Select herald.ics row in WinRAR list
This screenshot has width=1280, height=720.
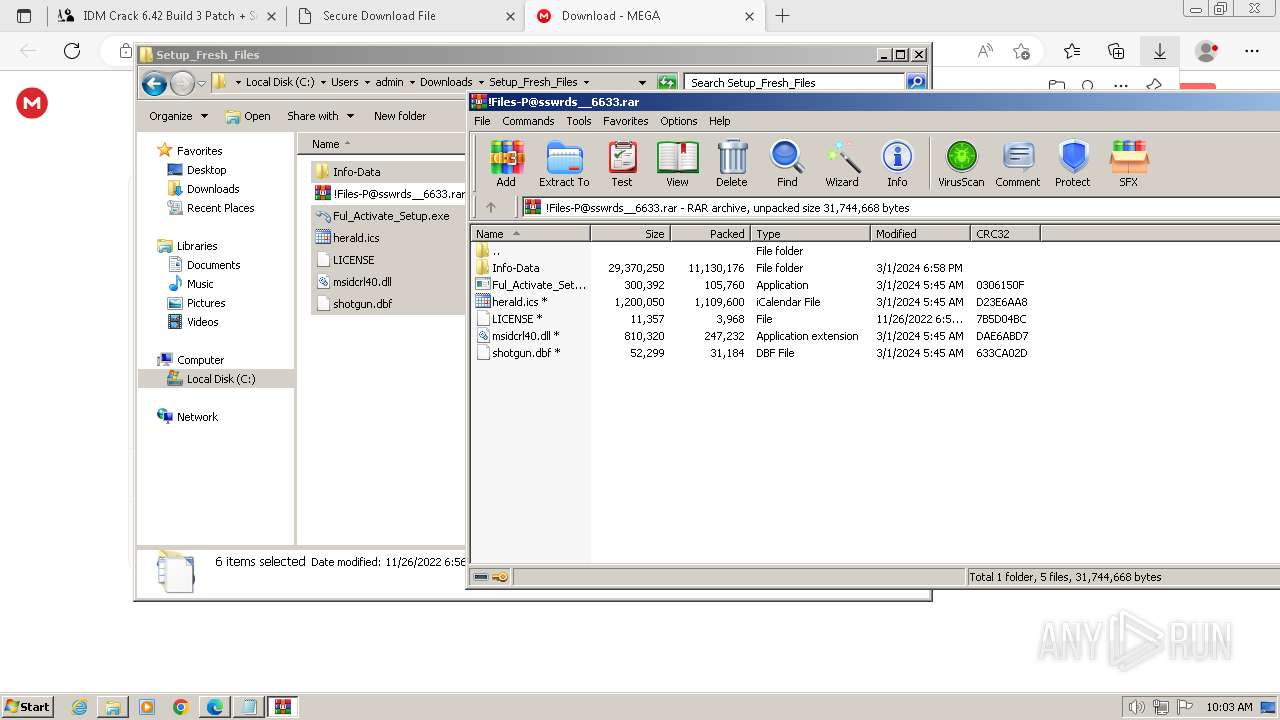[x=511, y=302]
